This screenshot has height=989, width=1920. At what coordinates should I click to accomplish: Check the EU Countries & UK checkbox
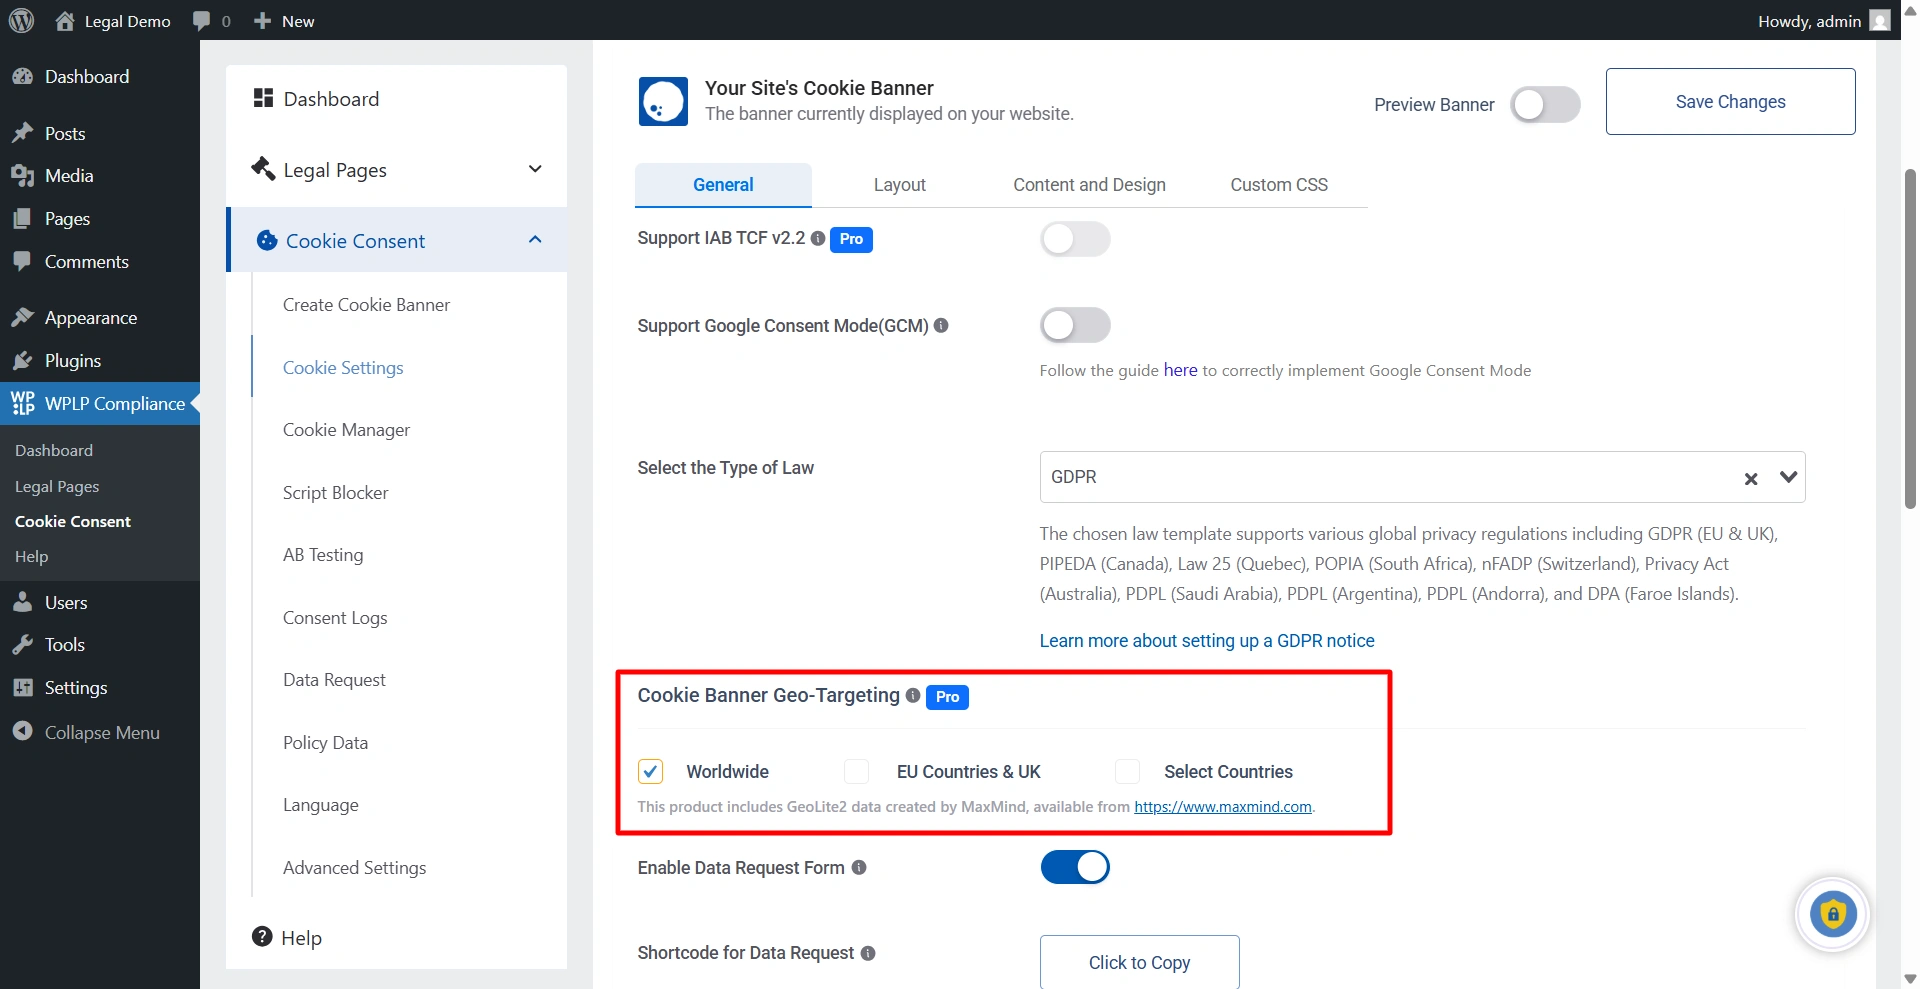[857, 772]
